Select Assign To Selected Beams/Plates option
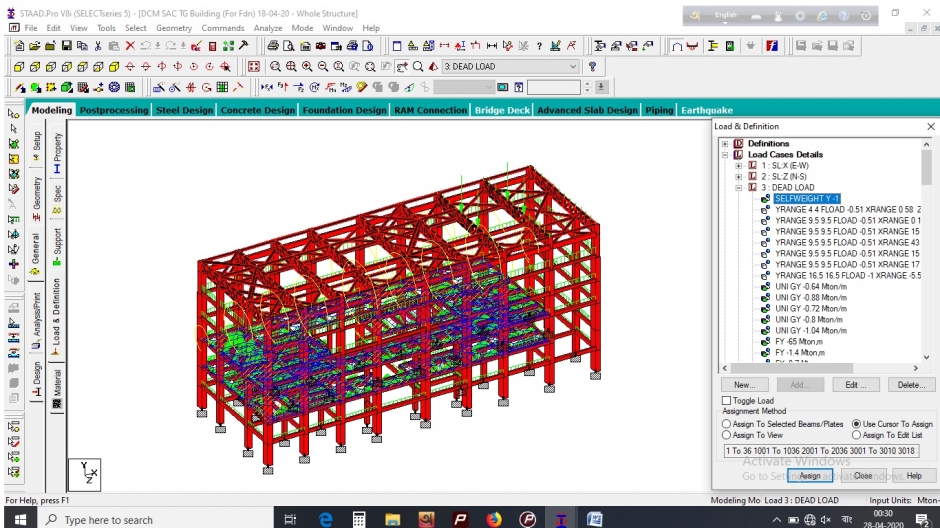 pos(727,424)
